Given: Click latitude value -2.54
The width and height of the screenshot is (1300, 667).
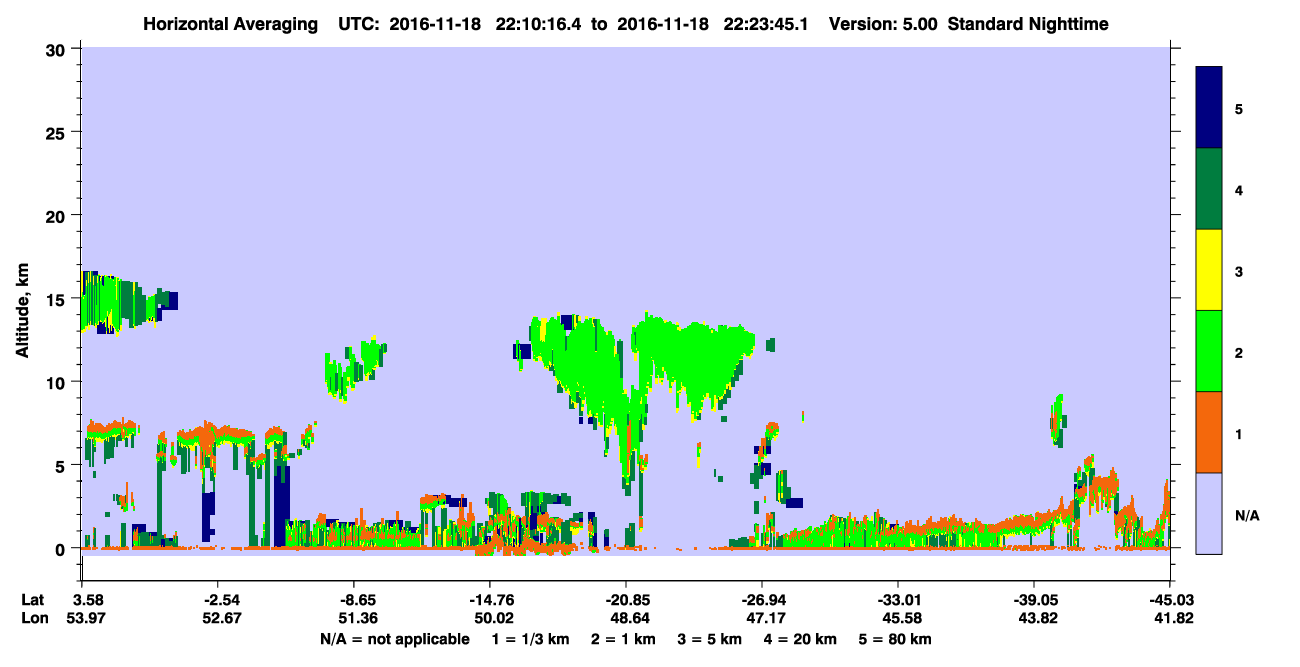Looking at the screenshot, I should pos(217,599).
